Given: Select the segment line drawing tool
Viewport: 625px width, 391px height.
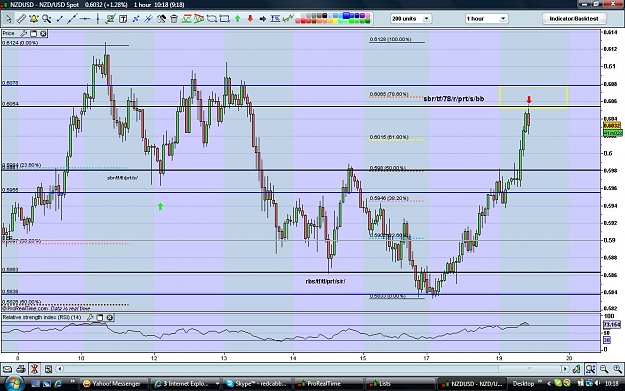Looking at the screenshot, I should click(x=59, y=19).
